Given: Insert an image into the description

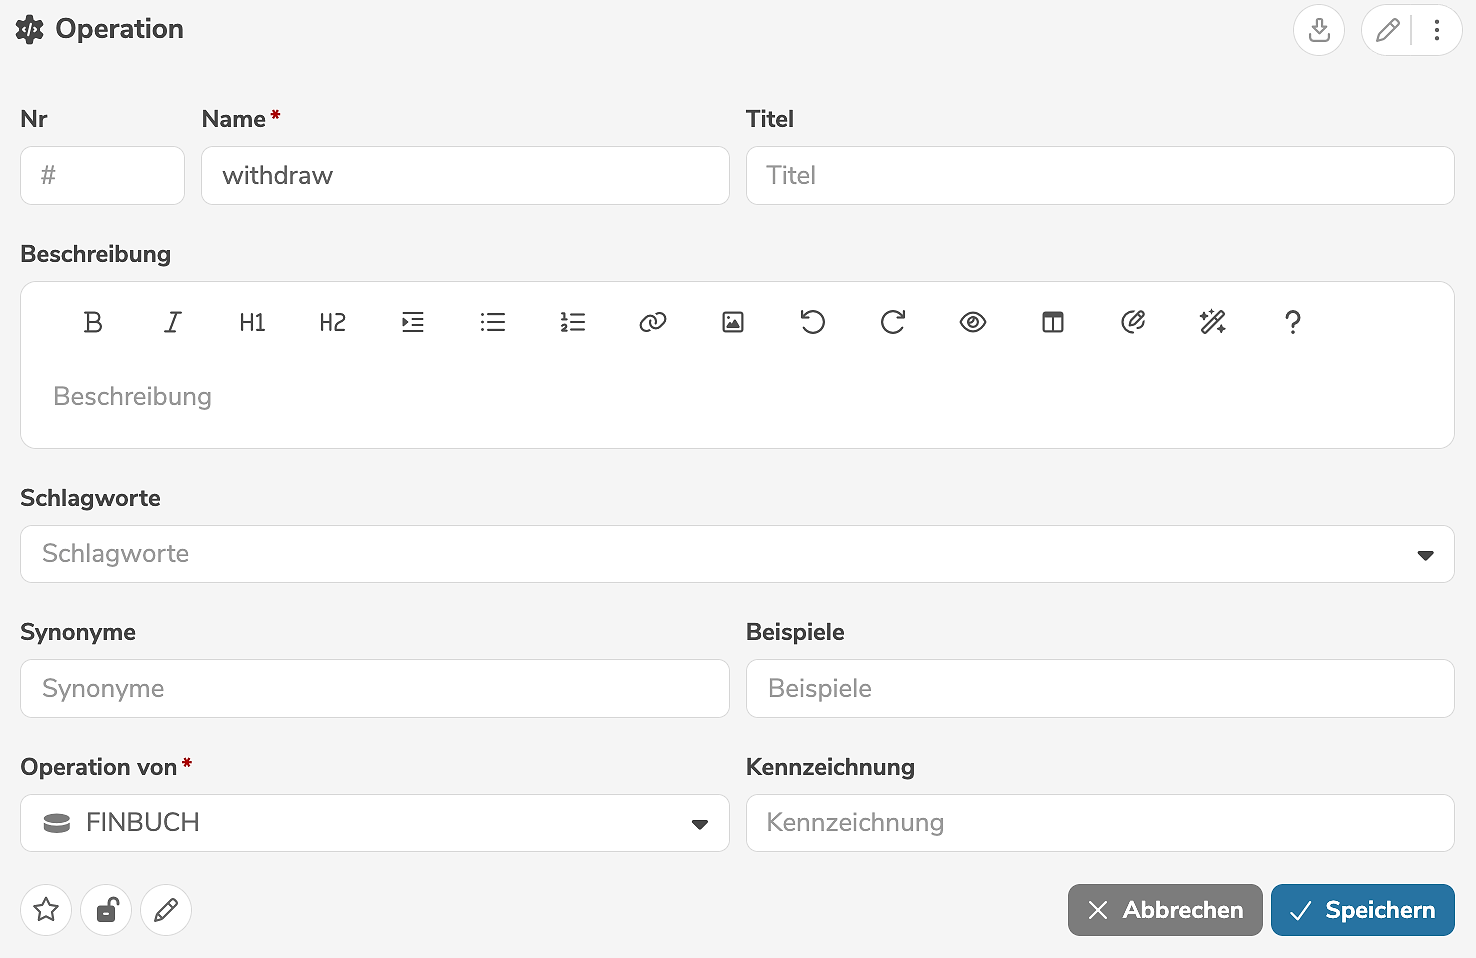Looking at the screenshot, I should (x=733, y=322).
